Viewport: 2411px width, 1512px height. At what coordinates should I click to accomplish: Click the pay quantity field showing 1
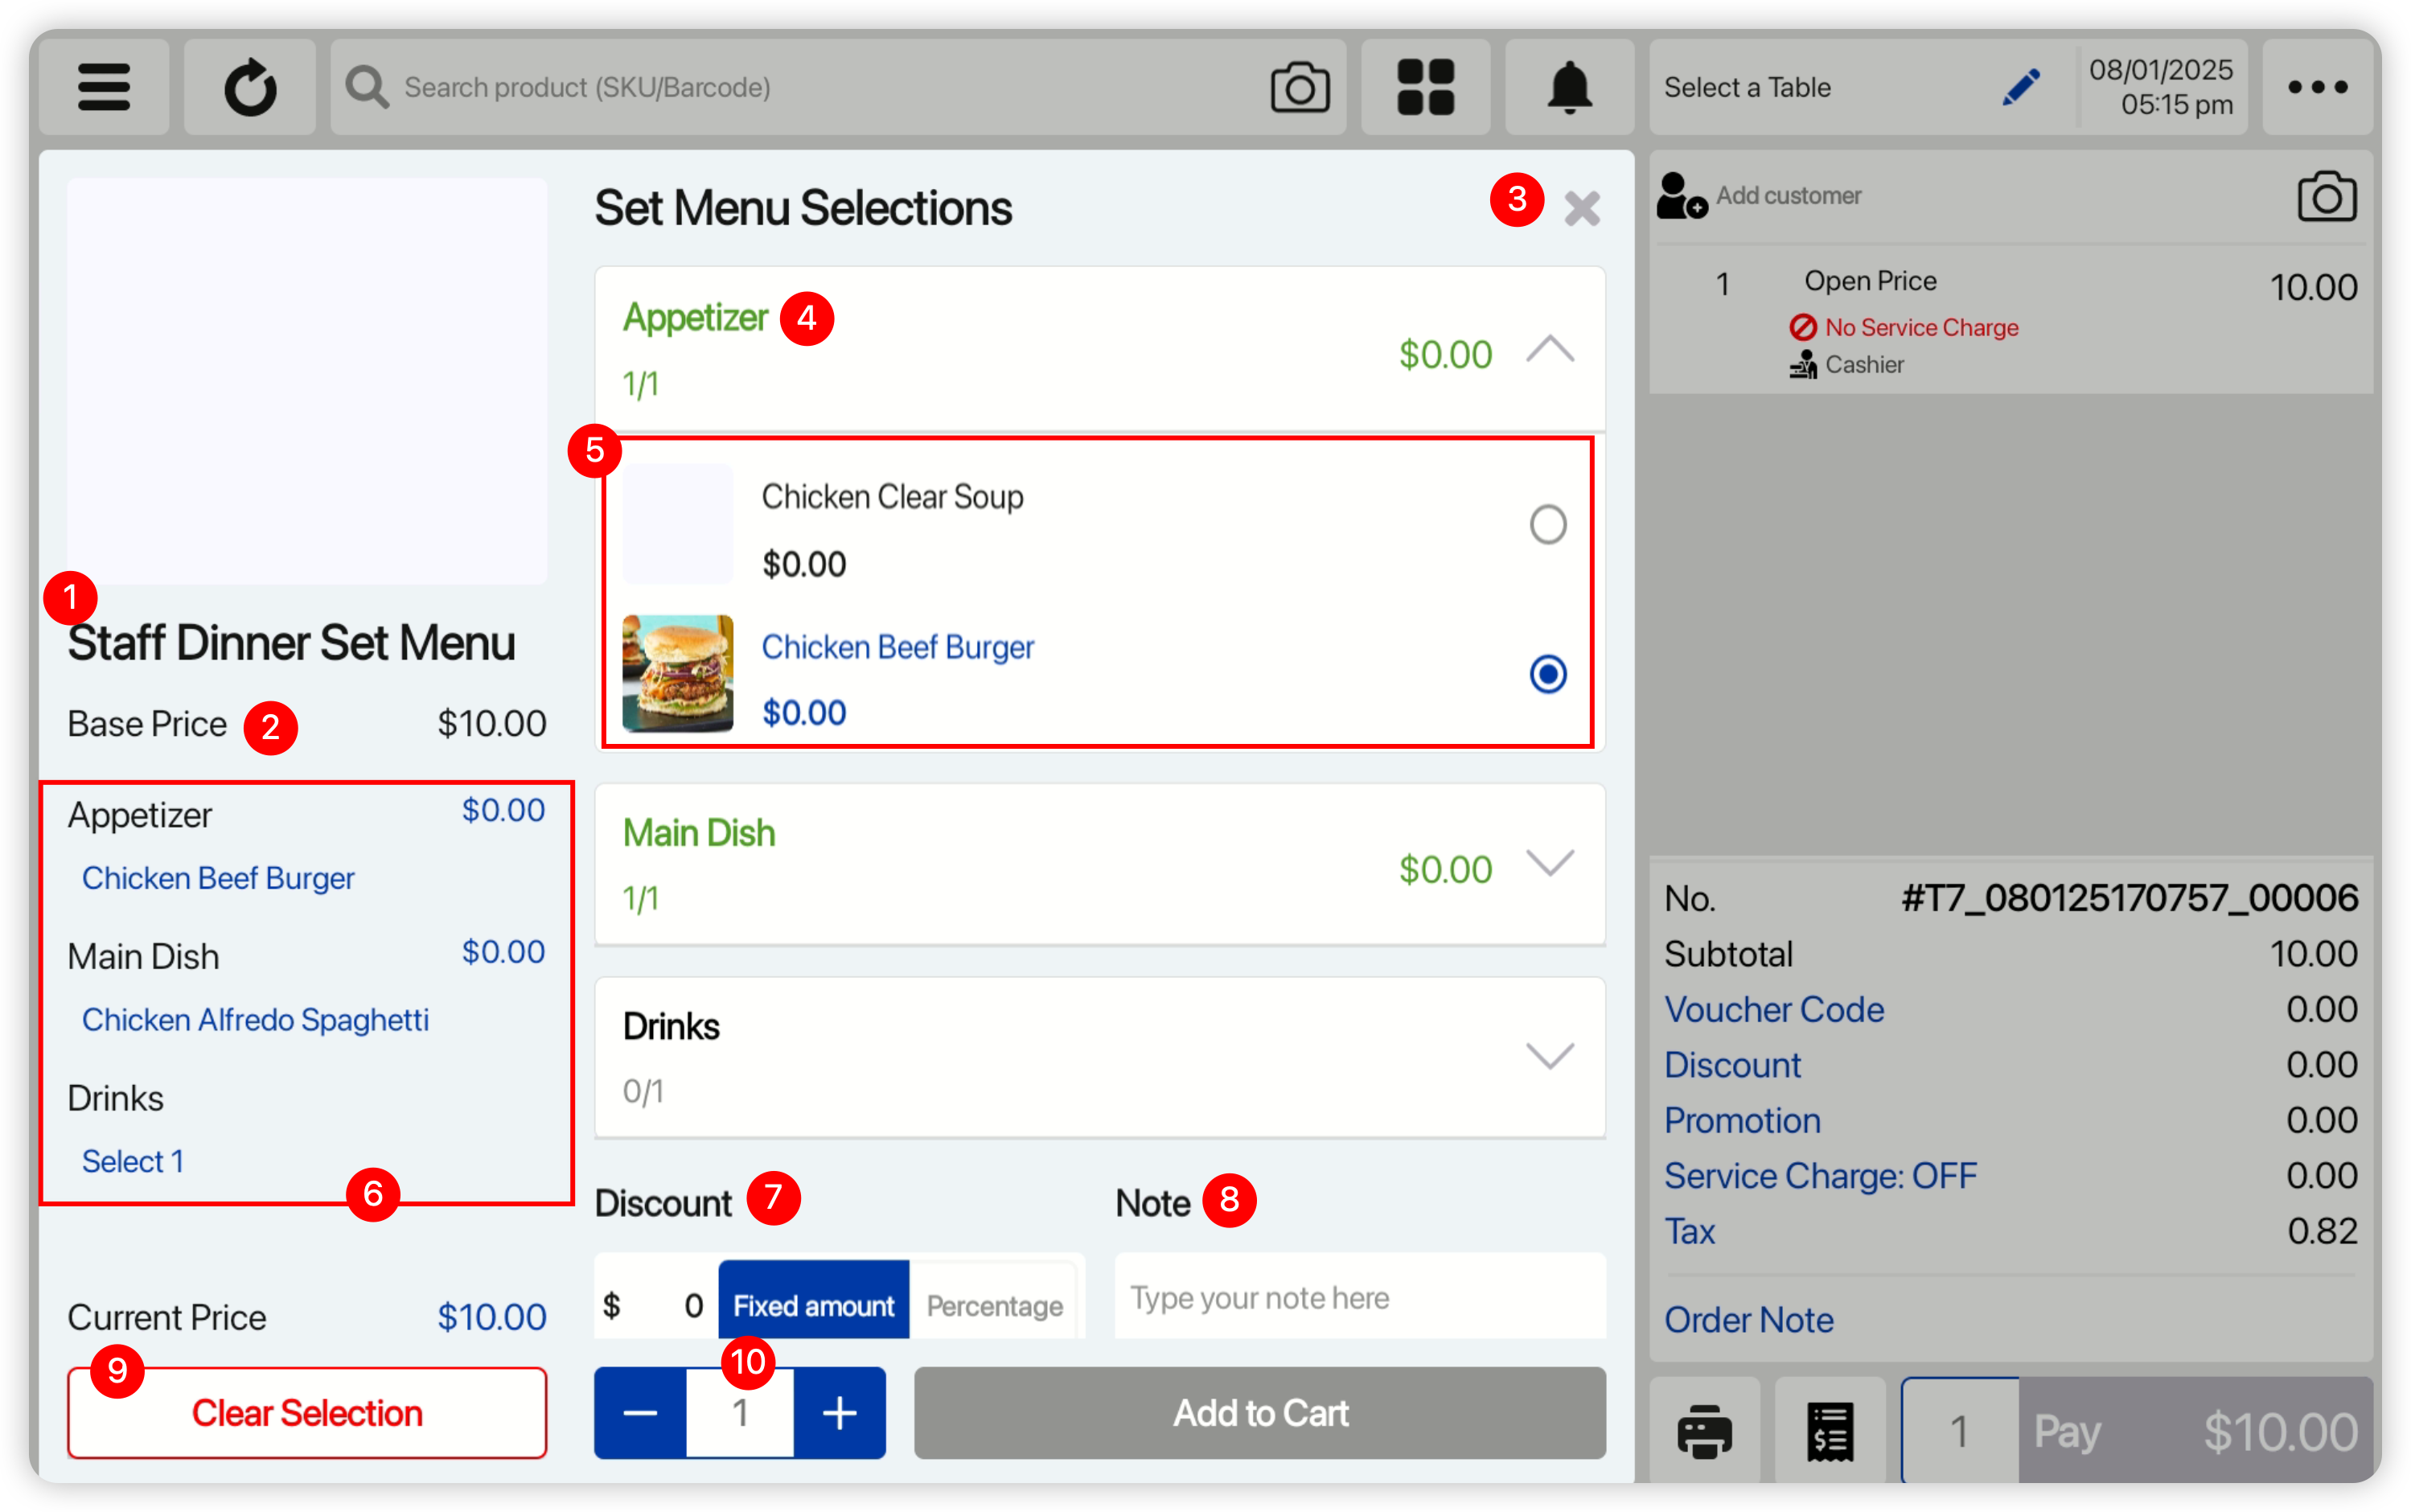tap(1959, 1431)
